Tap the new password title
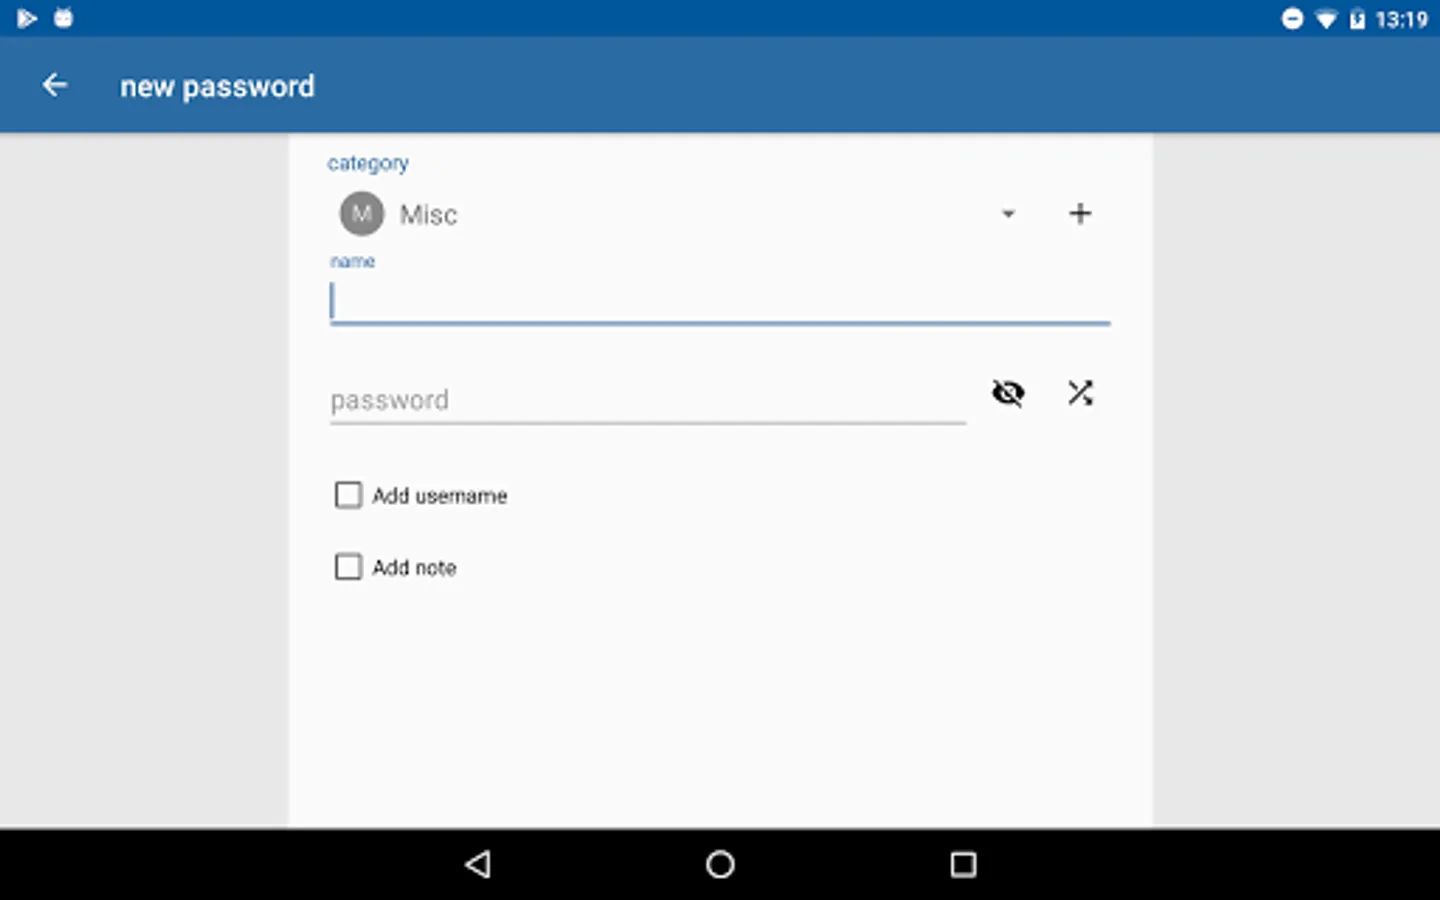The image size is (1440, 900). click(217, 87)
